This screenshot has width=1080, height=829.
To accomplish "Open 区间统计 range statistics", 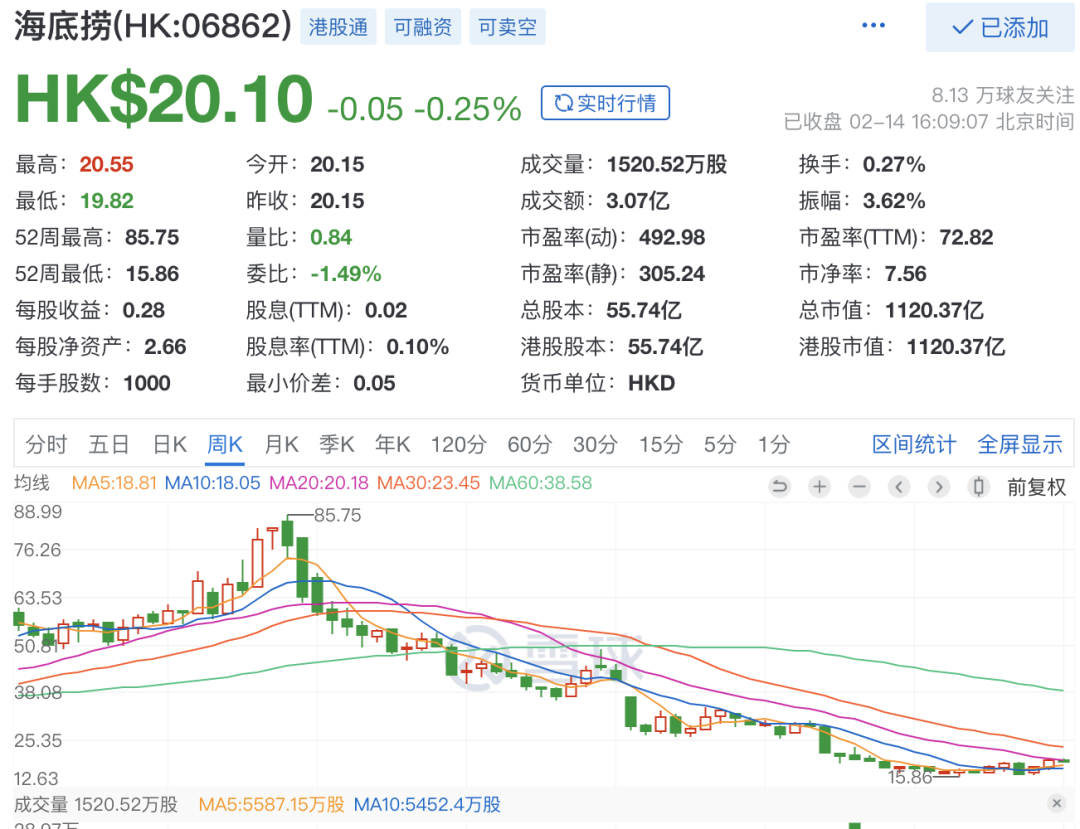I will point(914,445).
